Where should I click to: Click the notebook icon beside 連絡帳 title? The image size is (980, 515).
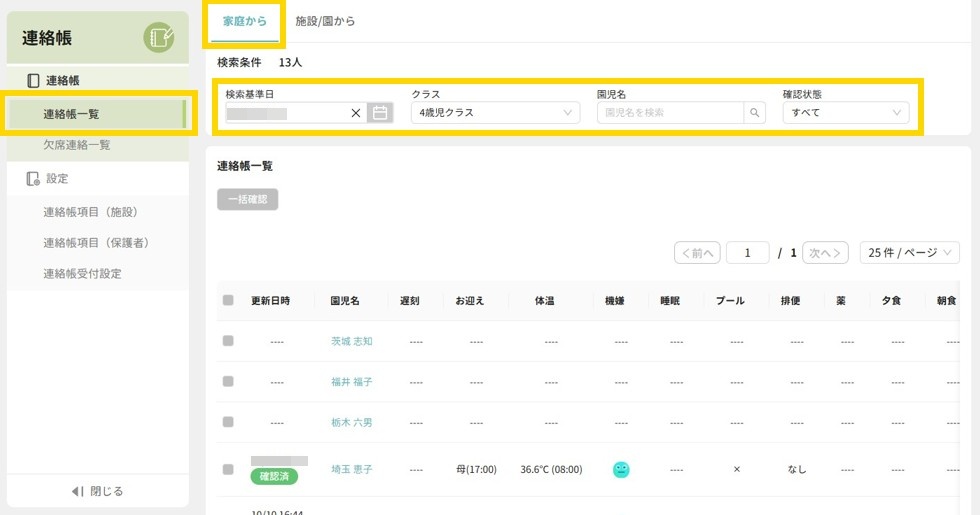pos(158,38)
